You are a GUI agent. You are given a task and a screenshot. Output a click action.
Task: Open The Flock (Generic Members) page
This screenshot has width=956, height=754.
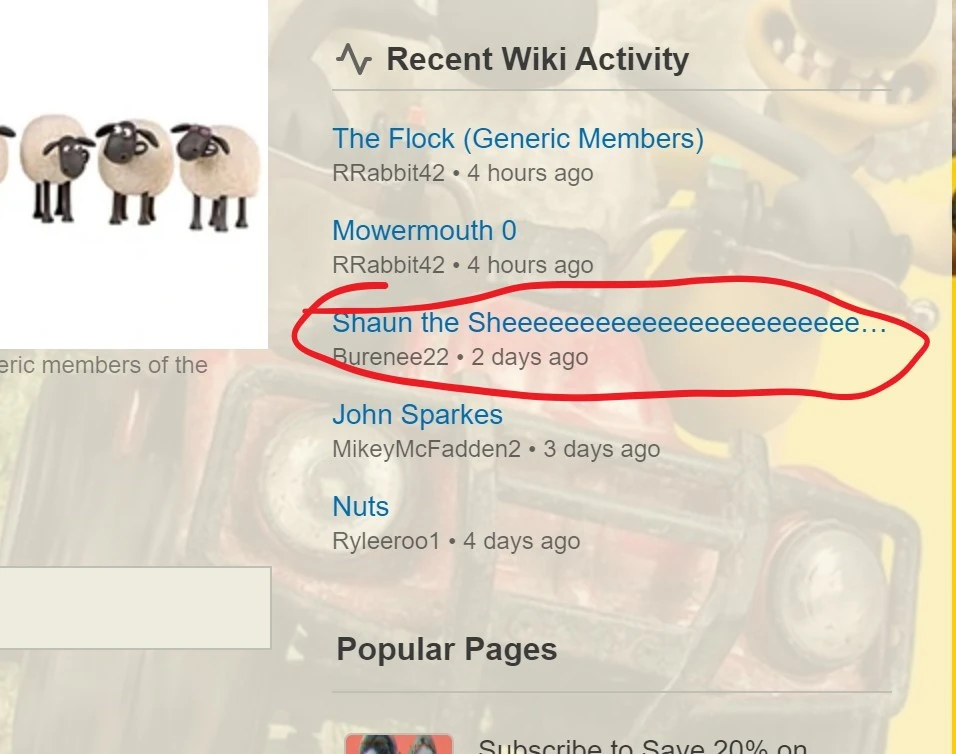pos(518,139)
